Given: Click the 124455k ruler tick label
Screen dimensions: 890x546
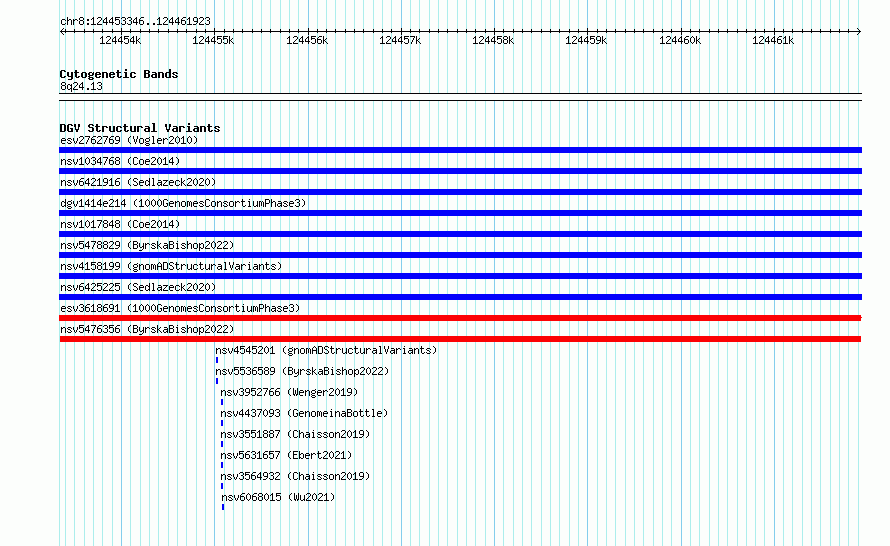Looking at the screenshot, I should coord(213,40).
